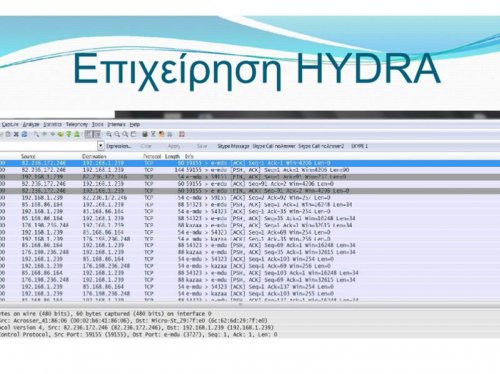Open the Help menu
500x374 pixels.
(x=135, y=124)
